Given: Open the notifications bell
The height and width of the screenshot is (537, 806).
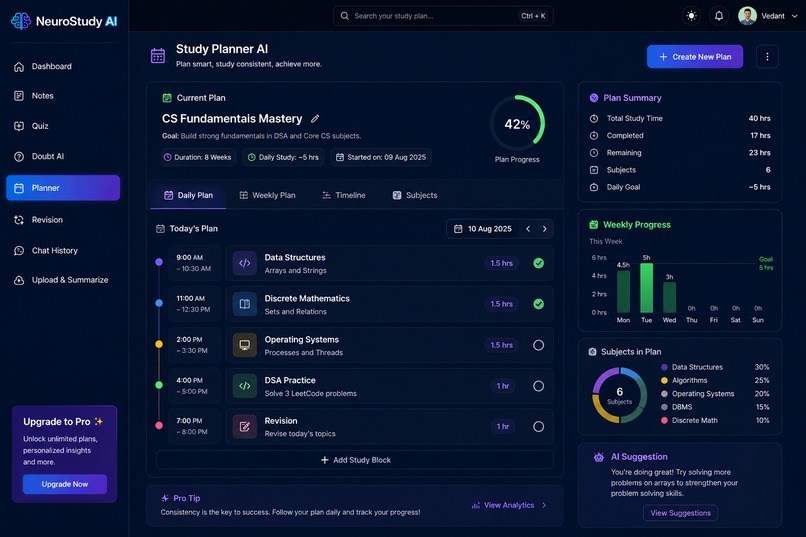Looking at the screenshot, I should tap(719, 16).
